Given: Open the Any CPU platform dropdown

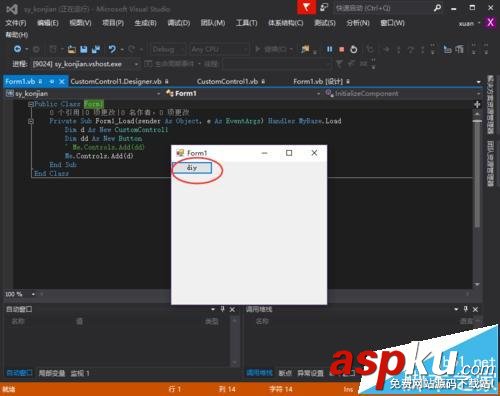Looking at the screenshot, I should (219, 50).
